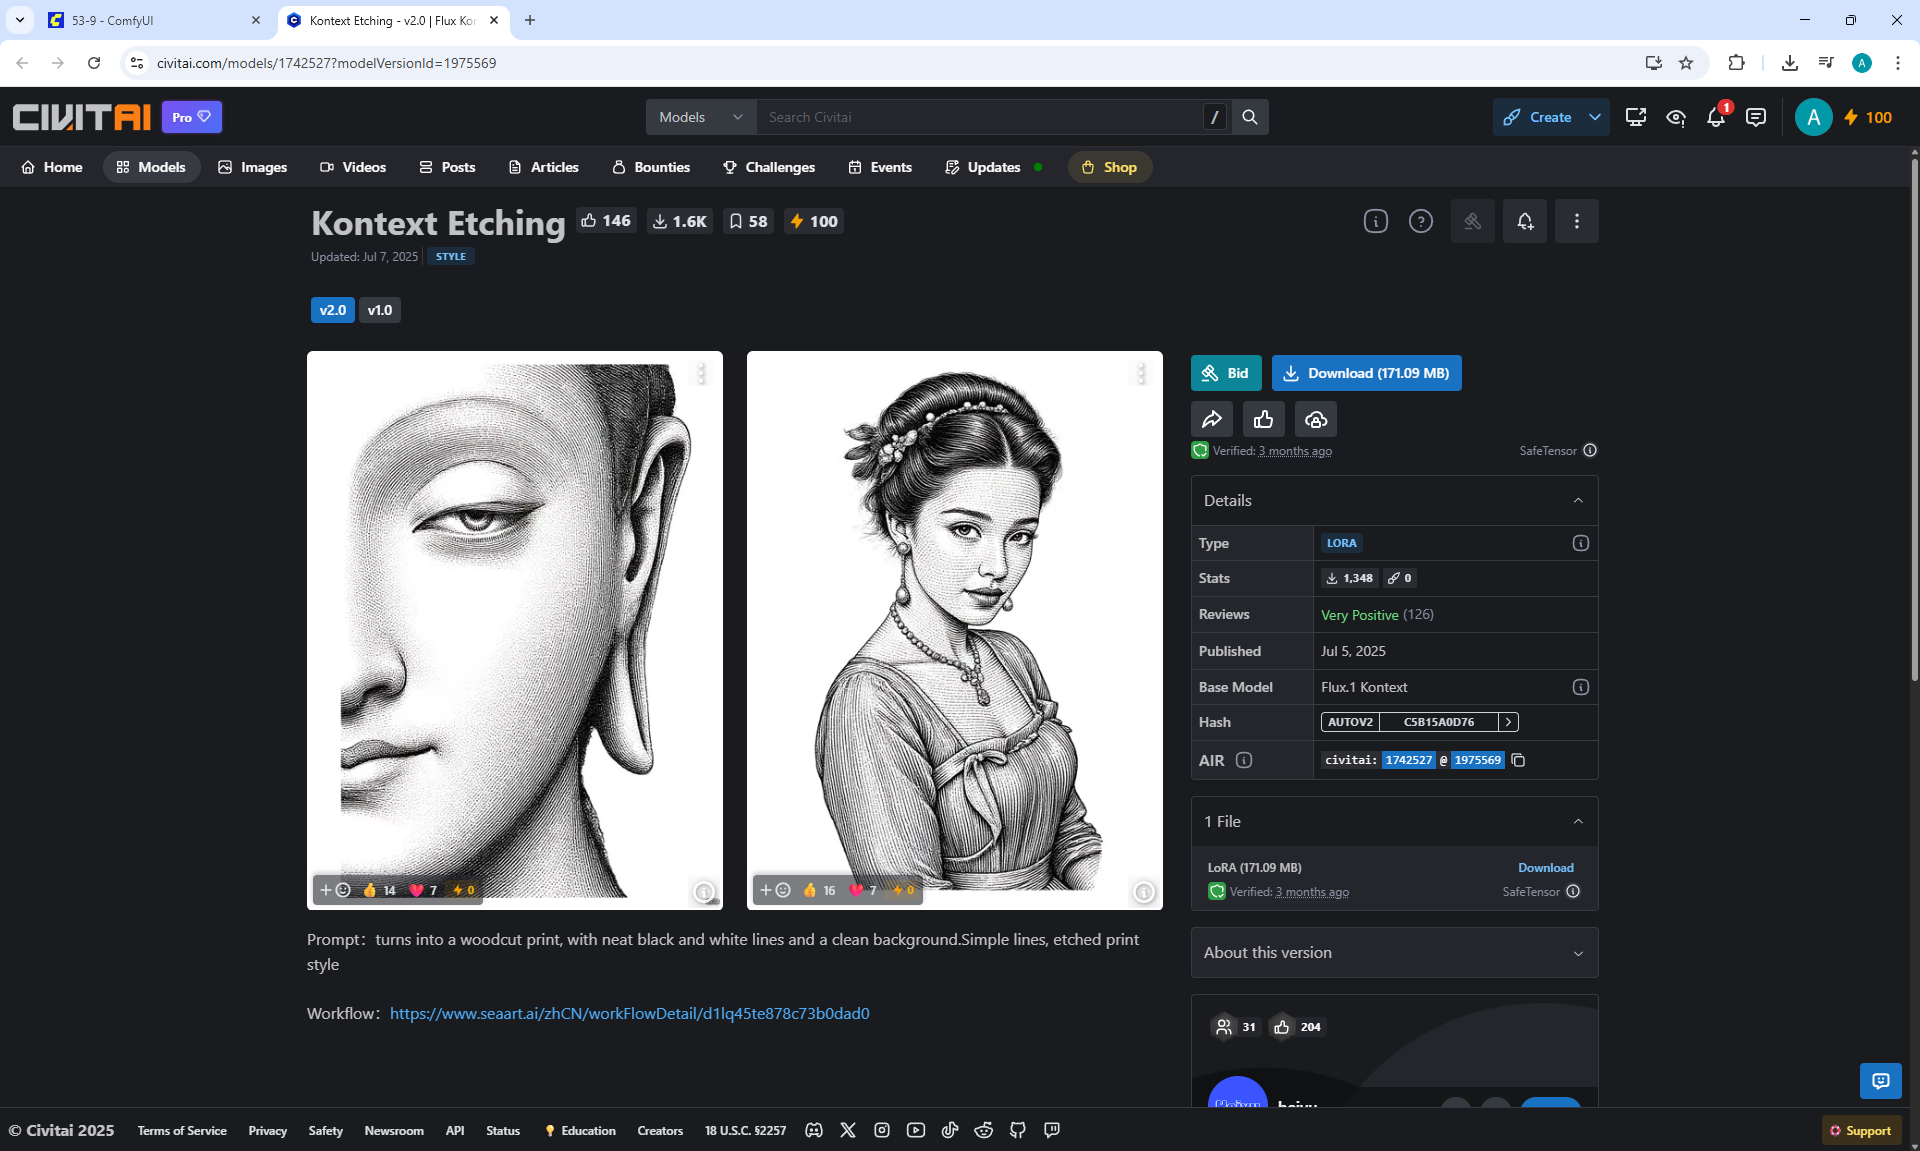Collapse the Details panel
This screenshot has height=1151, width=1920.
click(1578, 500)
